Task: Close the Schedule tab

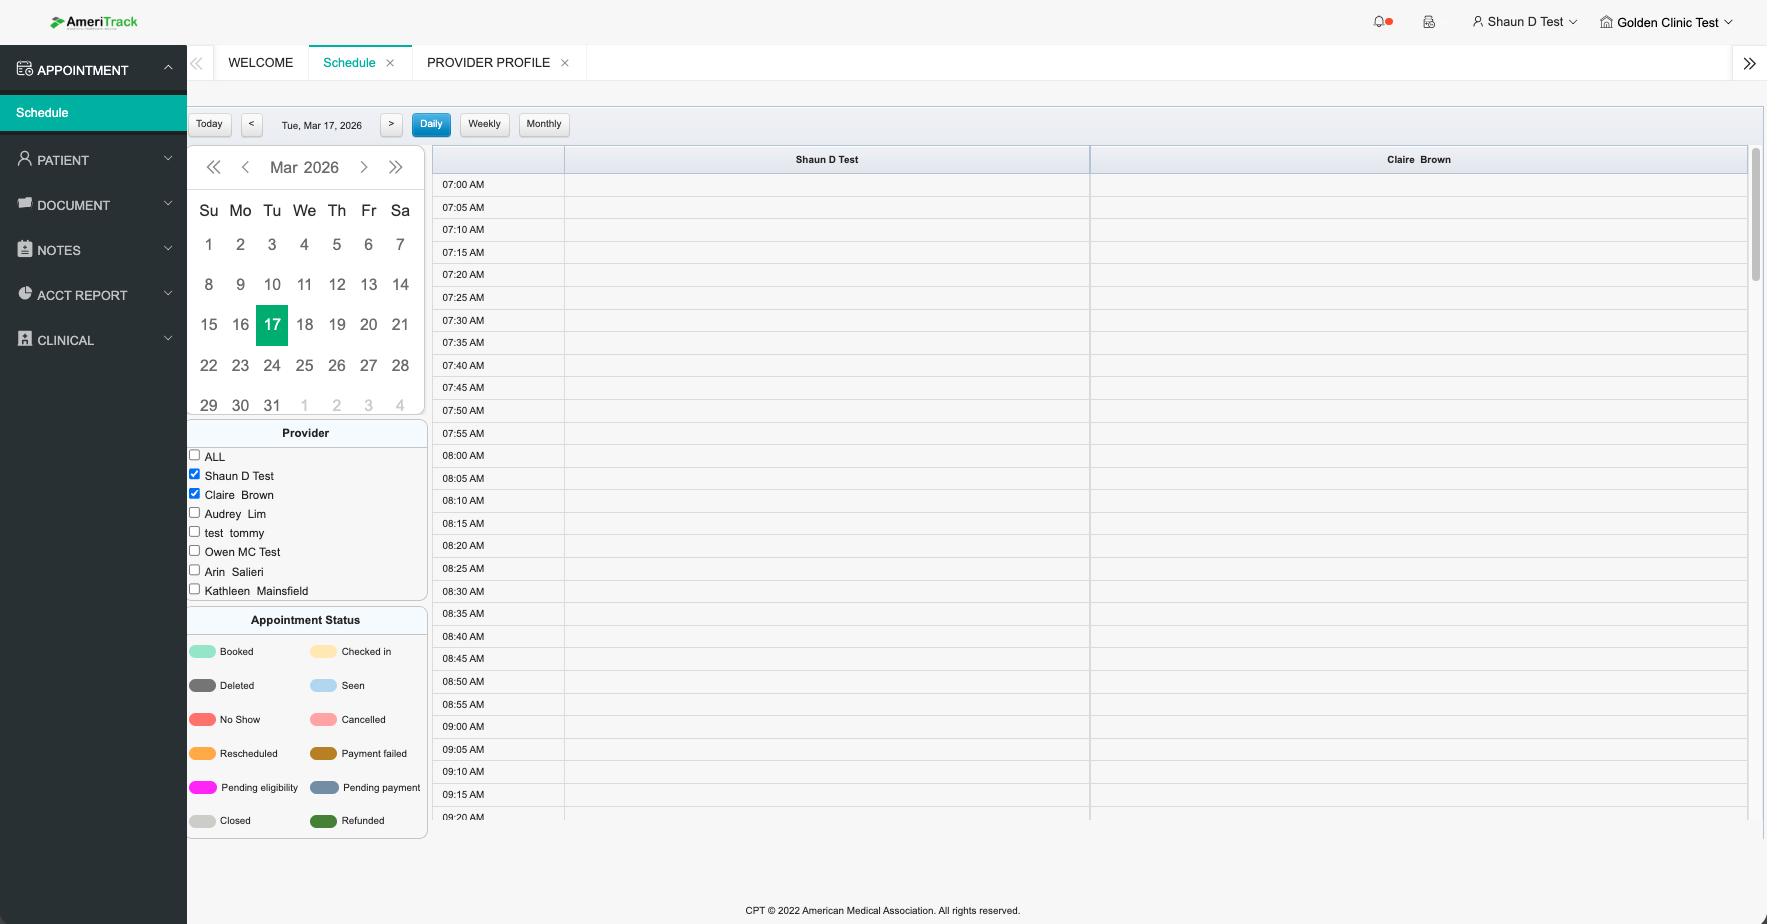Action: tap(390, 63)
